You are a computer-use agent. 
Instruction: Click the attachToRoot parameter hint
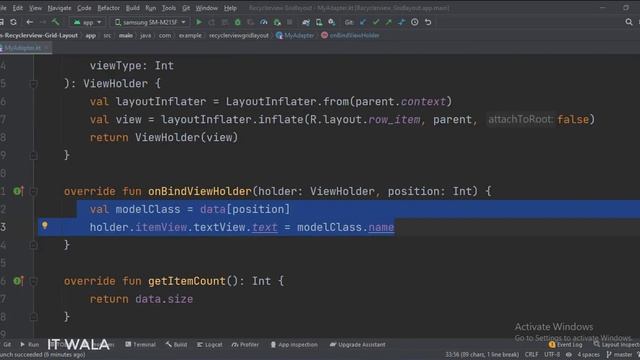click(x=520, y=120)
